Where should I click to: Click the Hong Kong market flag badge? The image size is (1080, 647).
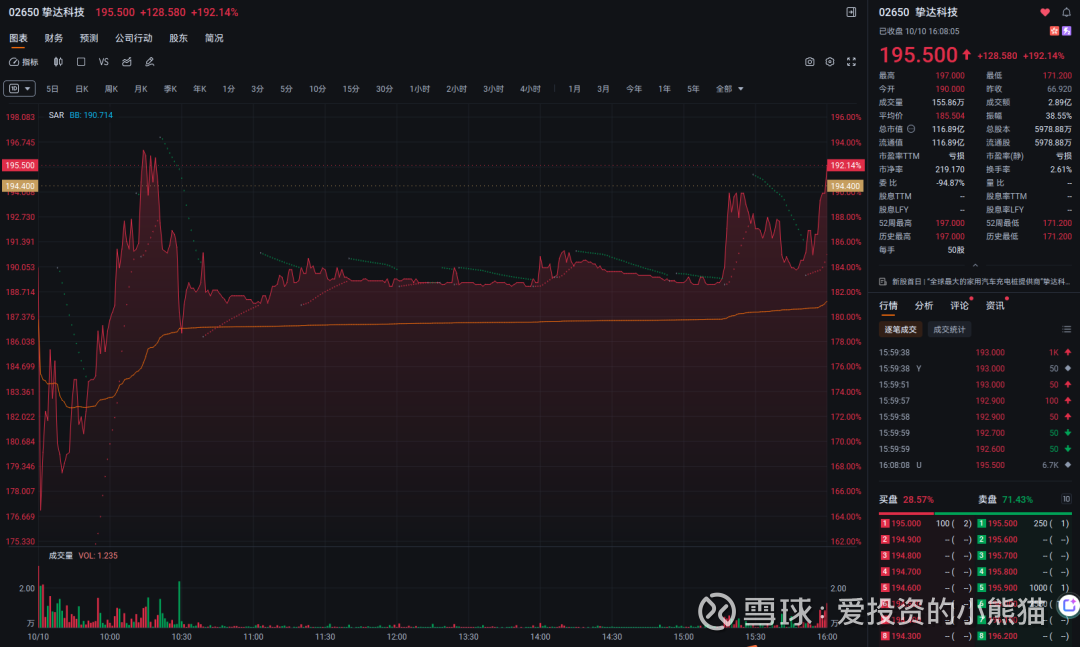pyautogui.click(x=1054, y=31)
